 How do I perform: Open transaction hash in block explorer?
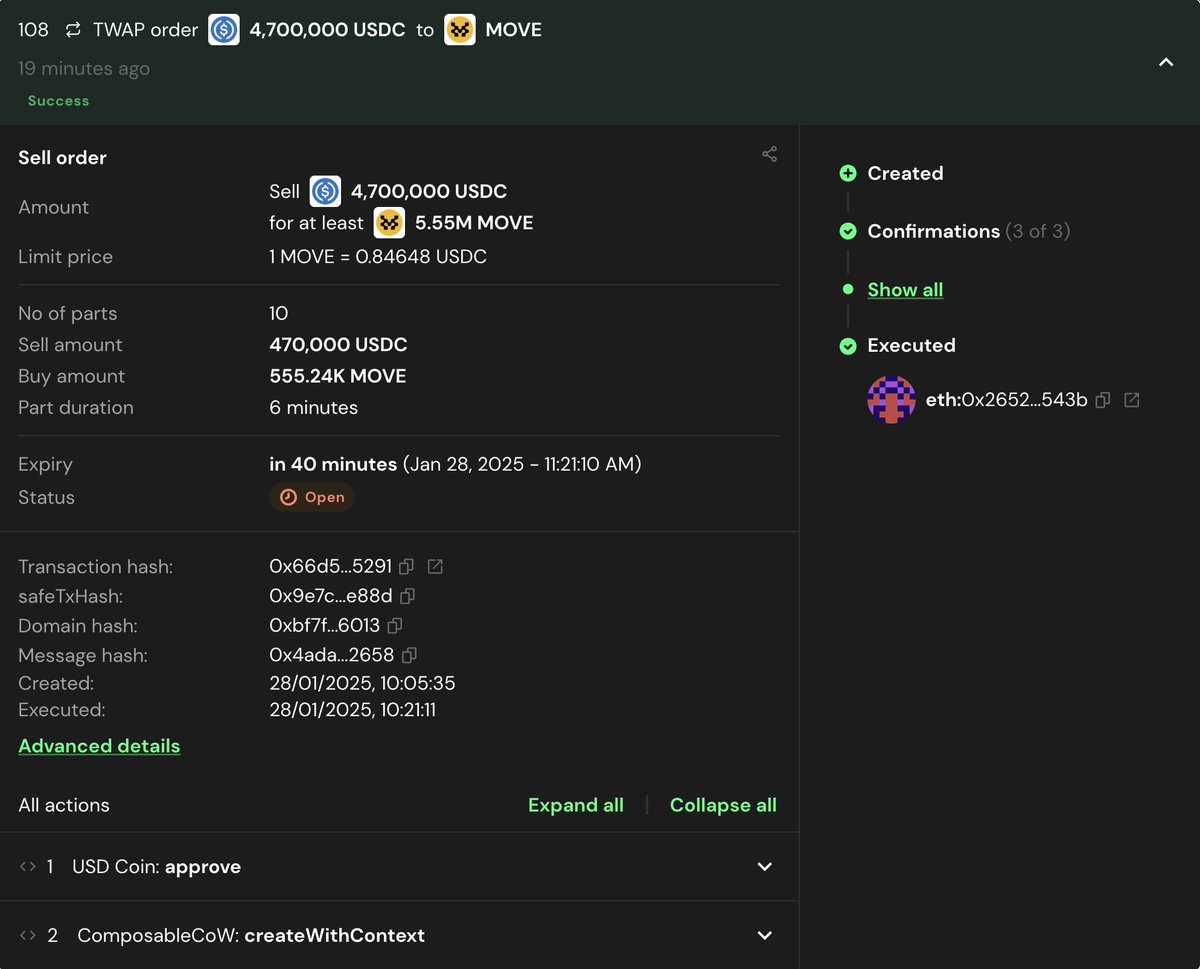pos(435,567)
